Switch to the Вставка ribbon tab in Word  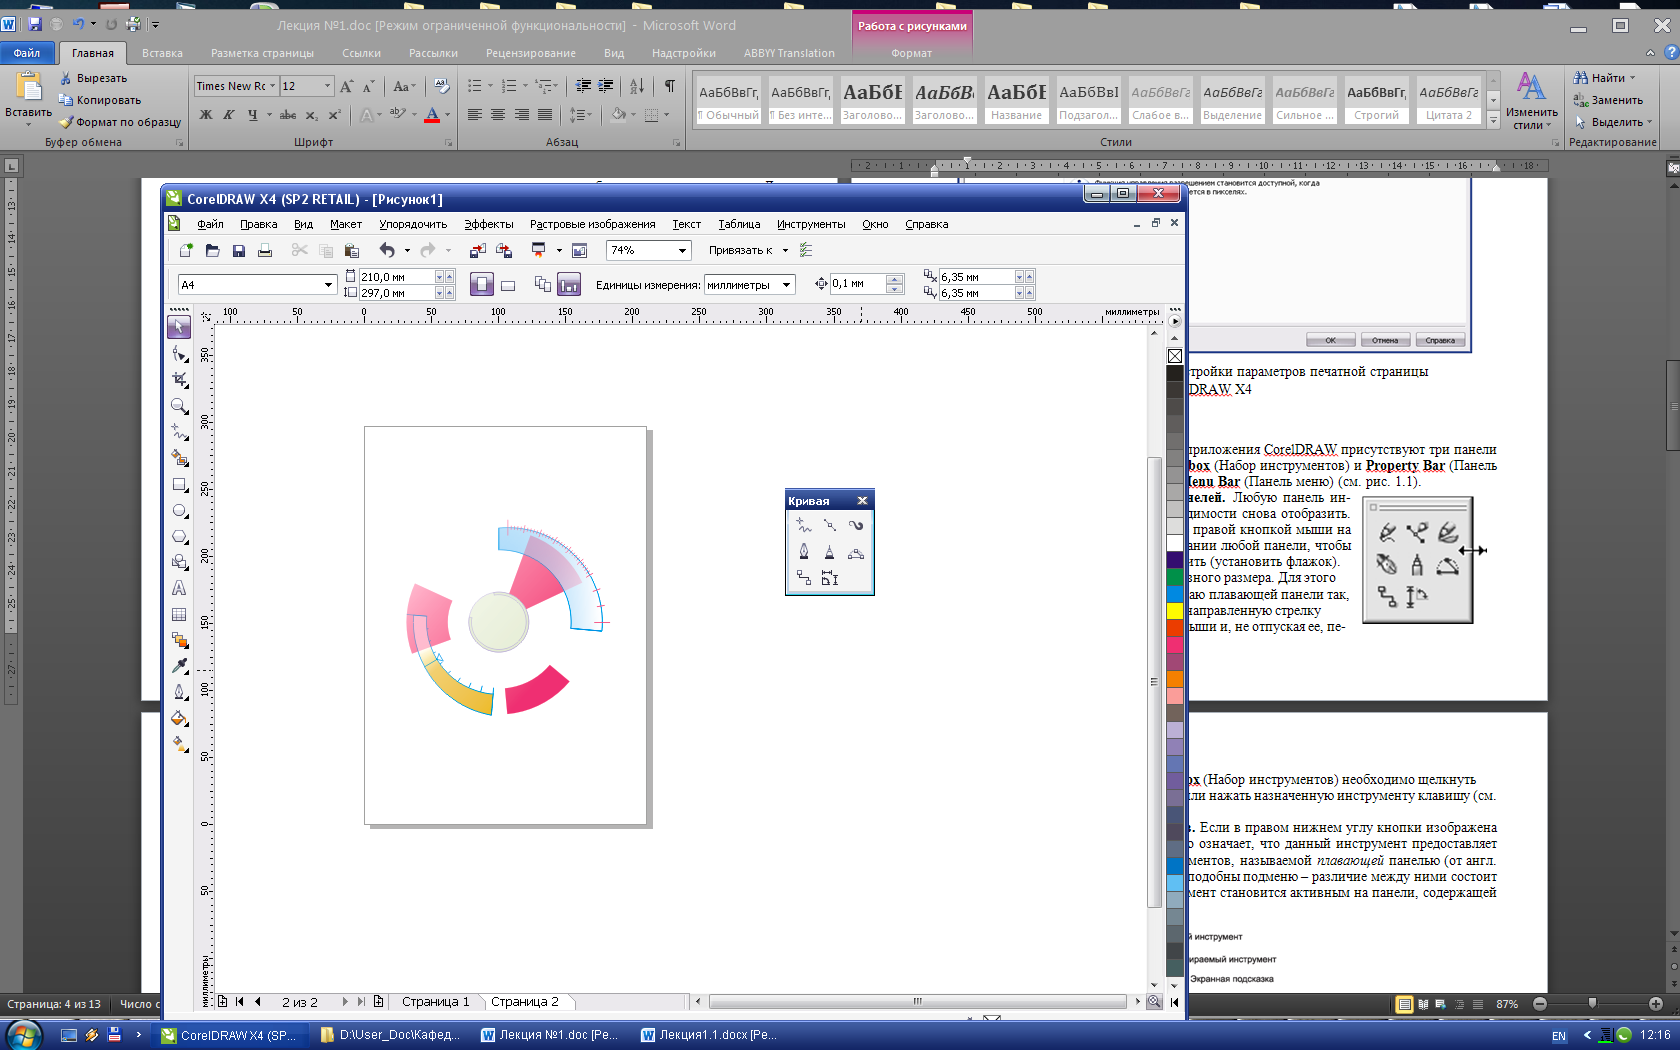tap(162, 53)
